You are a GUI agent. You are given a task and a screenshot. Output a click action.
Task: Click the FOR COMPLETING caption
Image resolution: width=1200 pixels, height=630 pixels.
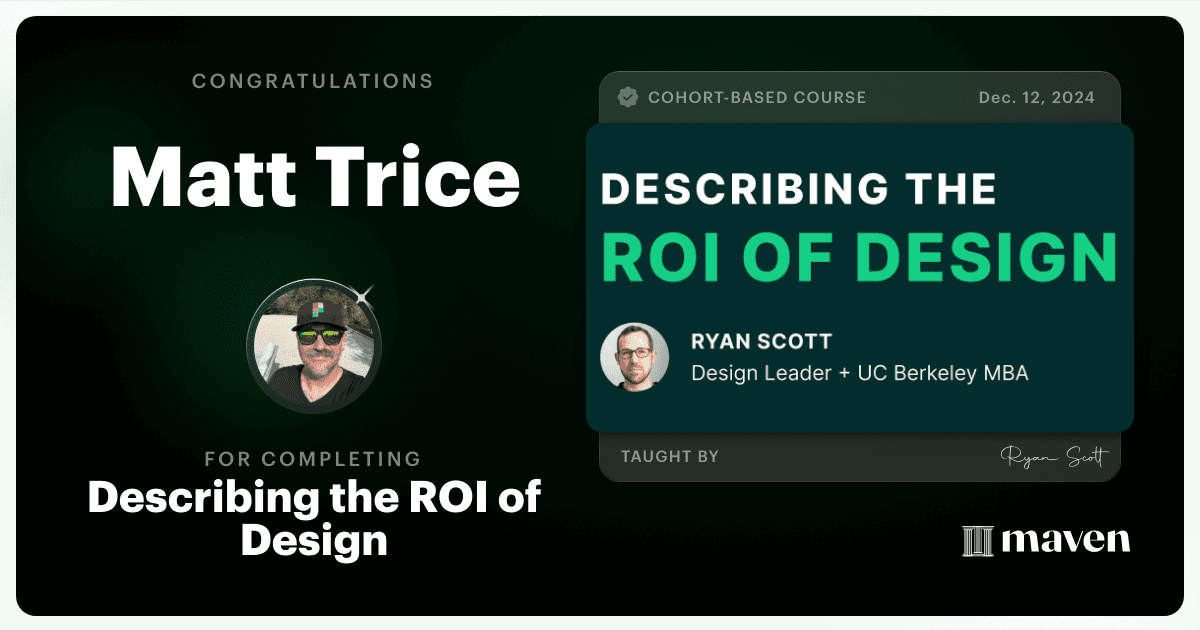coord(313,459)
